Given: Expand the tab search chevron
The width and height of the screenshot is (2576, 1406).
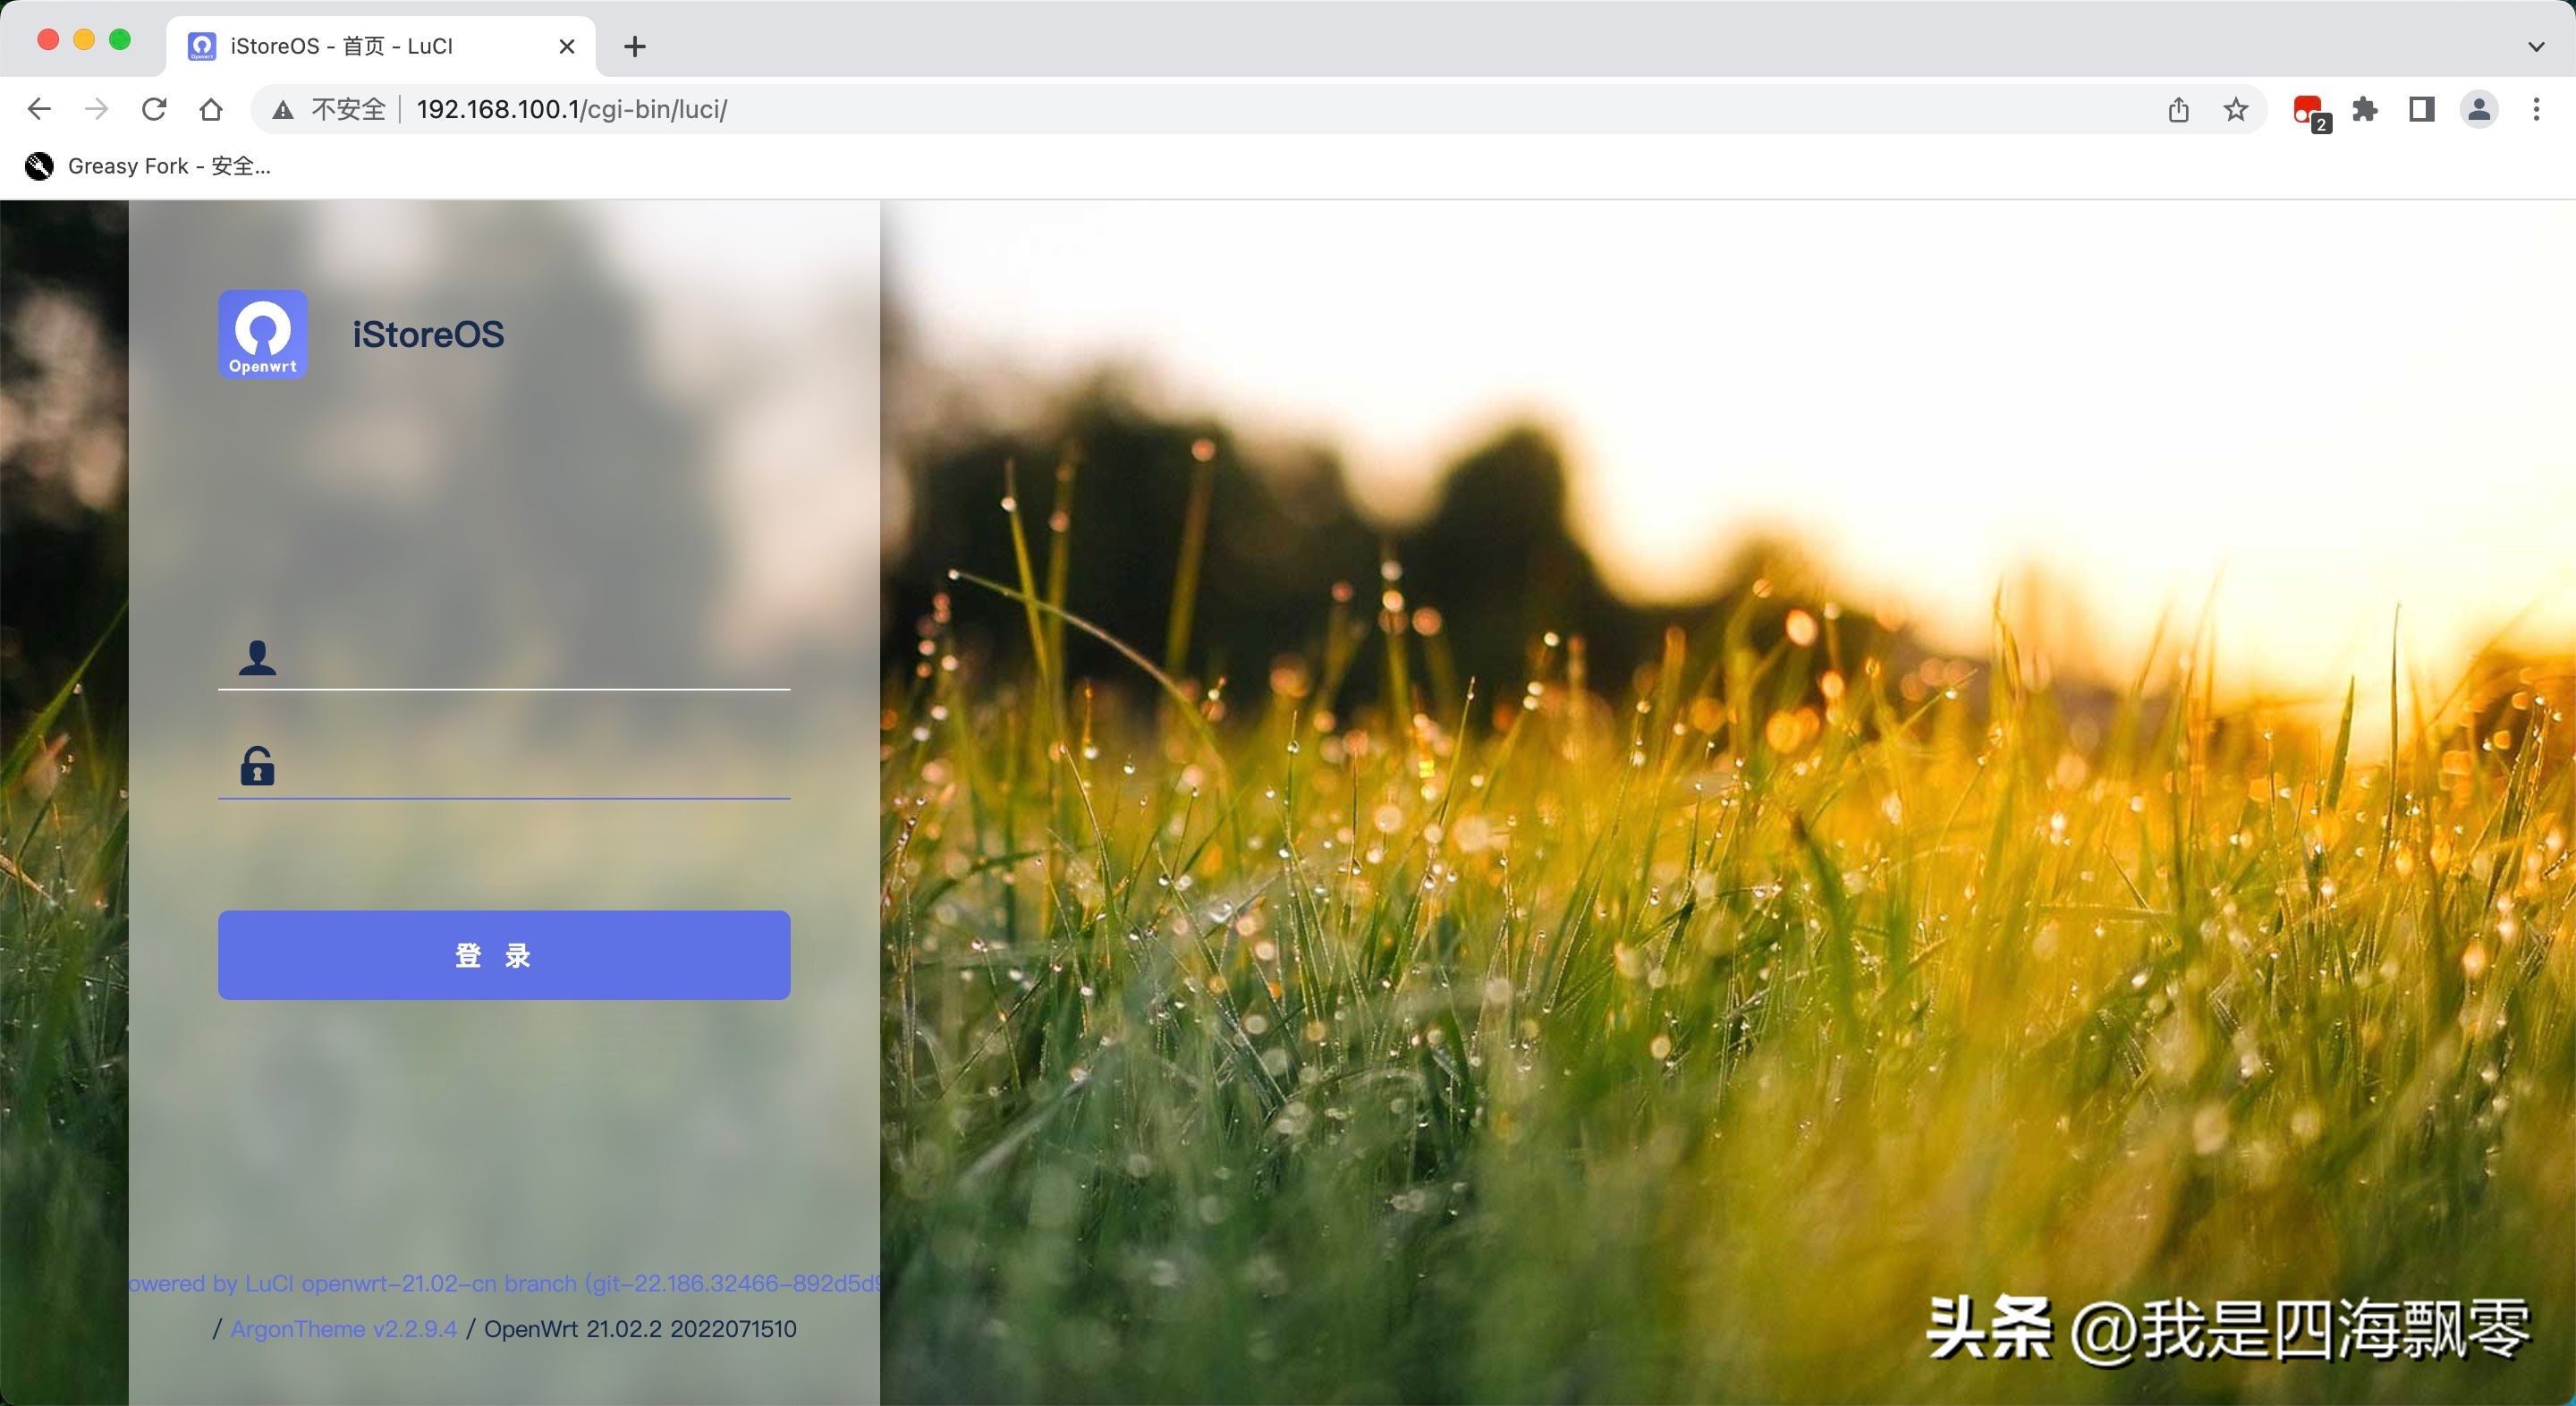Looking at the screenshot, I should click(x=2536, y=46).
